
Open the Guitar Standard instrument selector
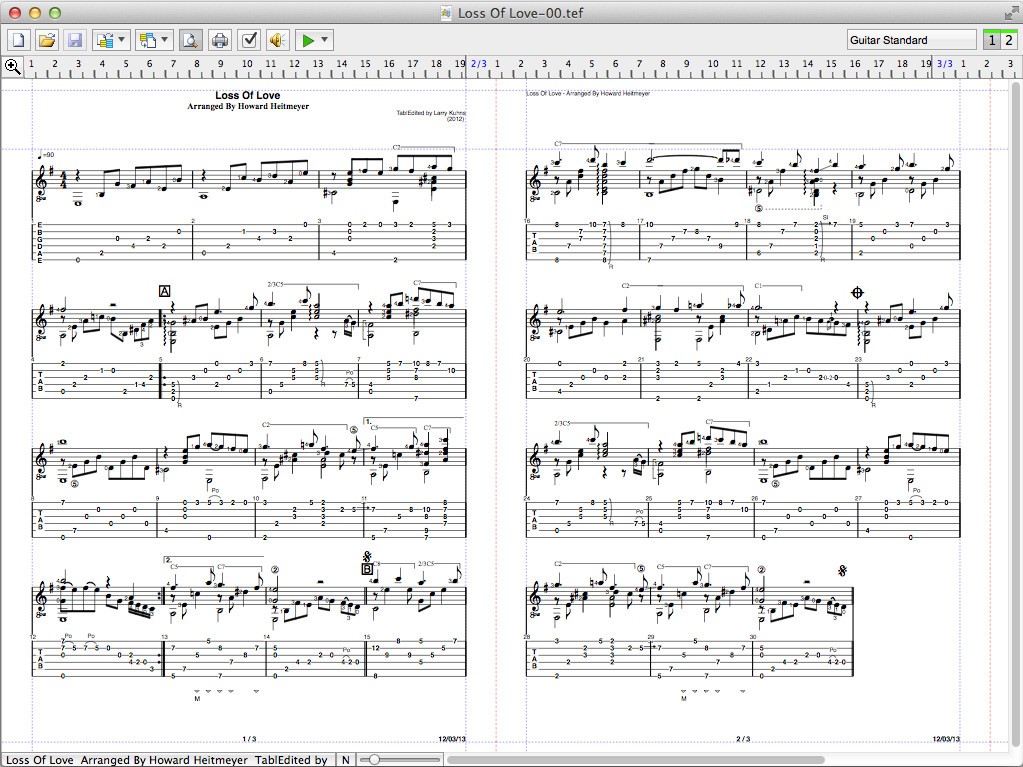click(x=911, y=40)
